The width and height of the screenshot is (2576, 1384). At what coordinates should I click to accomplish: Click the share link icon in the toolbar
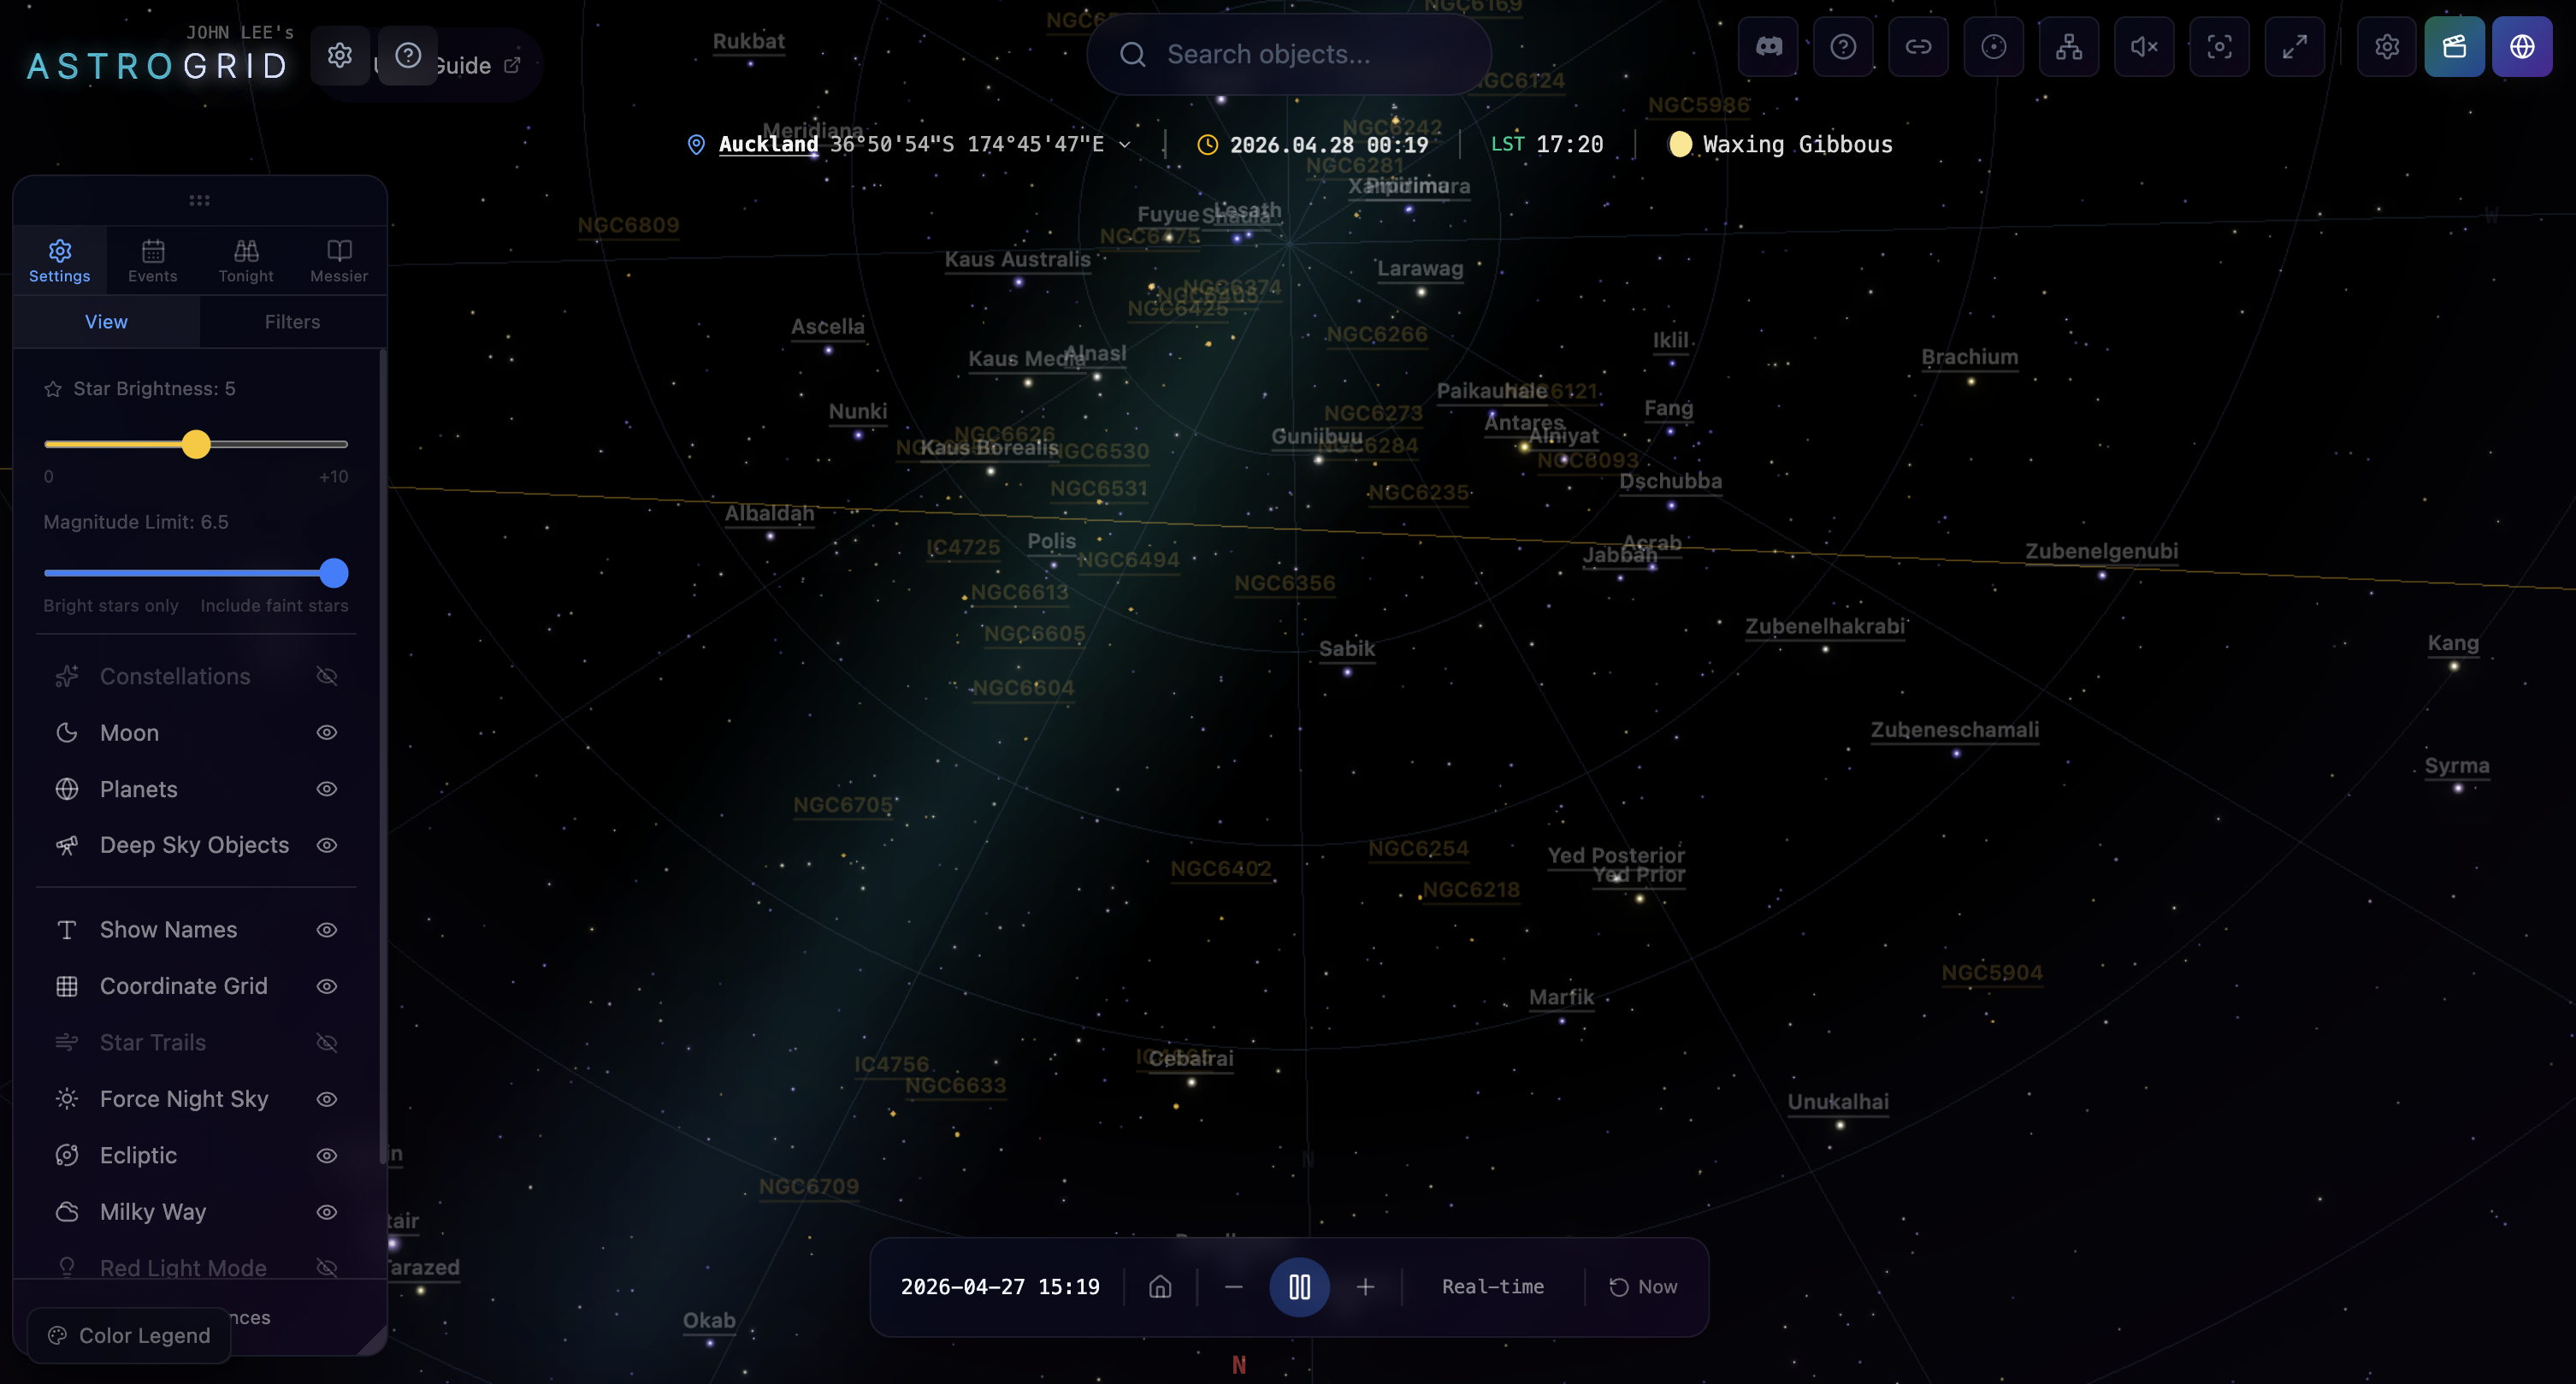pyautogui.click(x=1919, y=46)
